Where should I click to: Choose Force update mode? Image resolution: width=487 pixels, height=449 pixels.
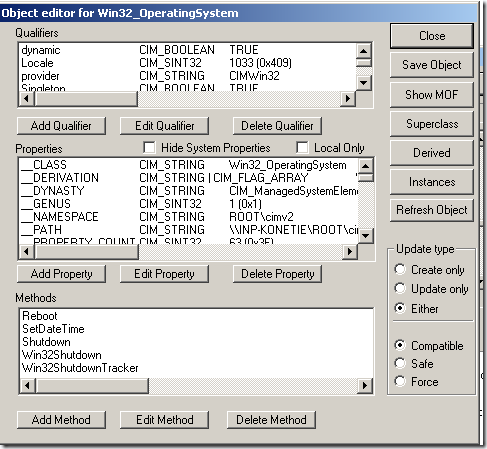400,381
